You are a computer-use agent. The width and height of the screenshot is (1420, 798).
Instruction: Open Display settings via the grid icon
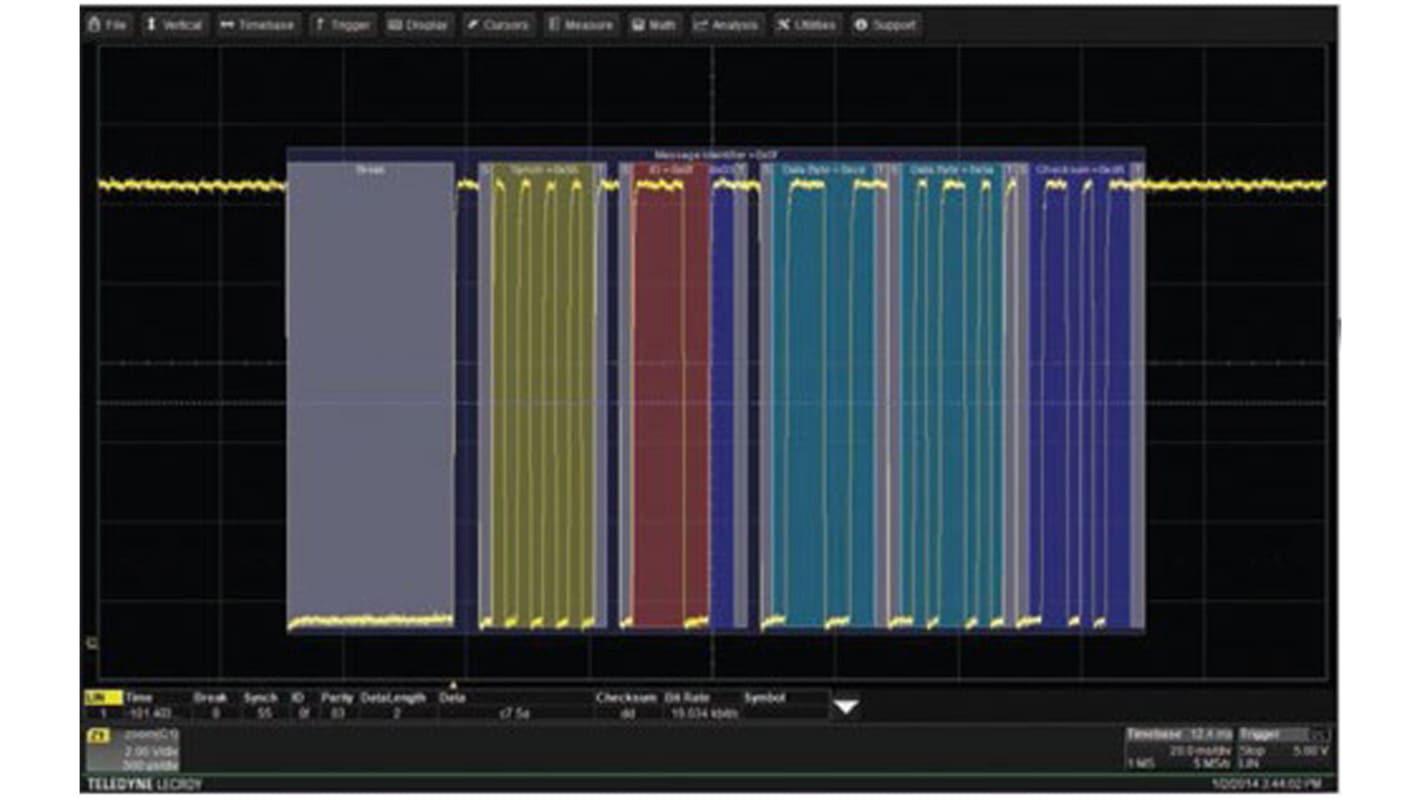(x=395, y=25)
